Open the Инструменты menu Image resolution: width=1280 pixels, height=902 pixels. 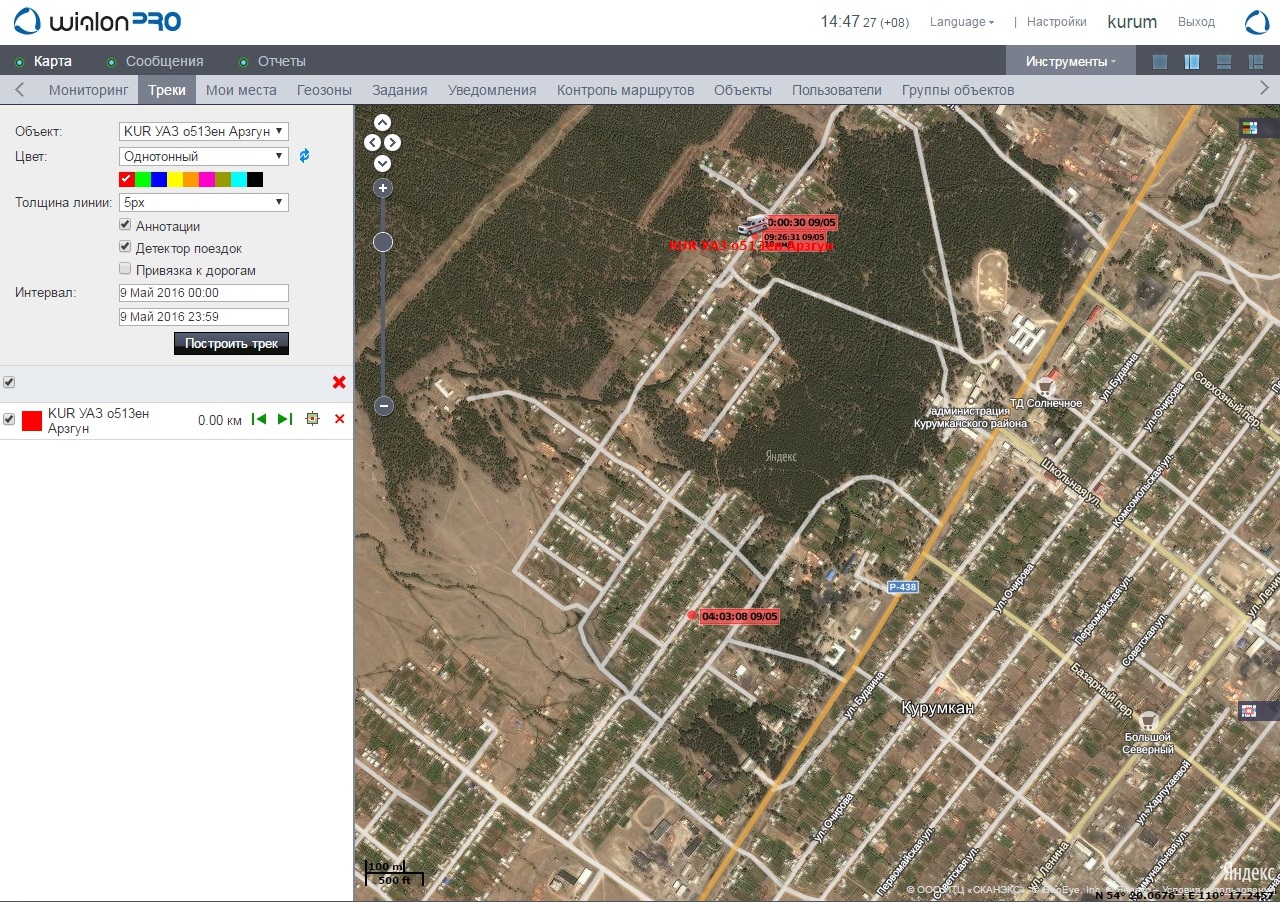(1071, 62)
